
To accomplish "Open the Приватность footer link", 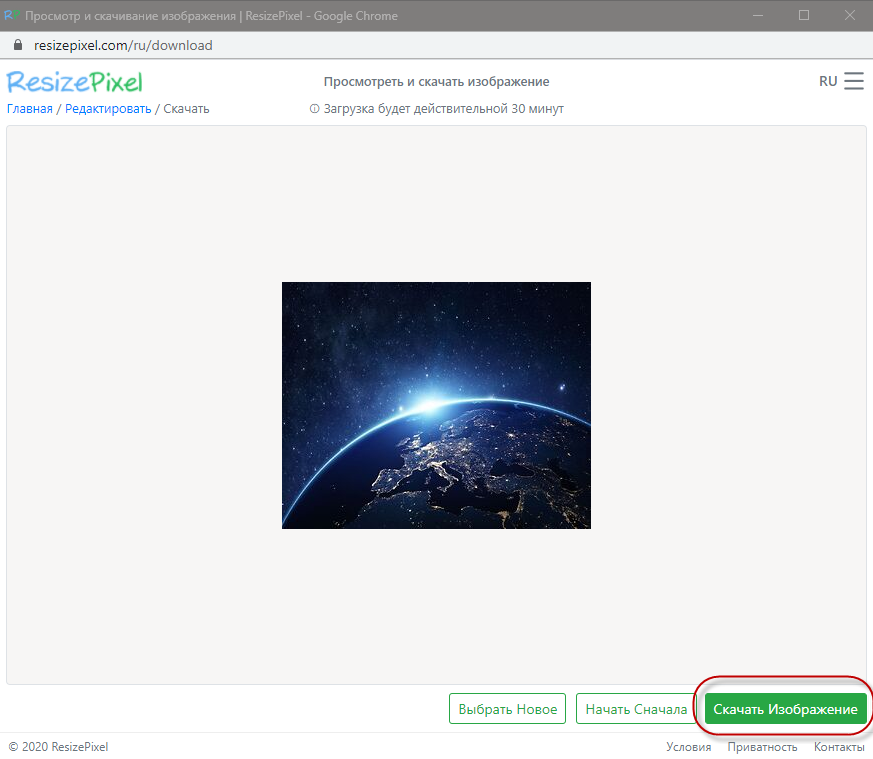I will coord(762,747).
